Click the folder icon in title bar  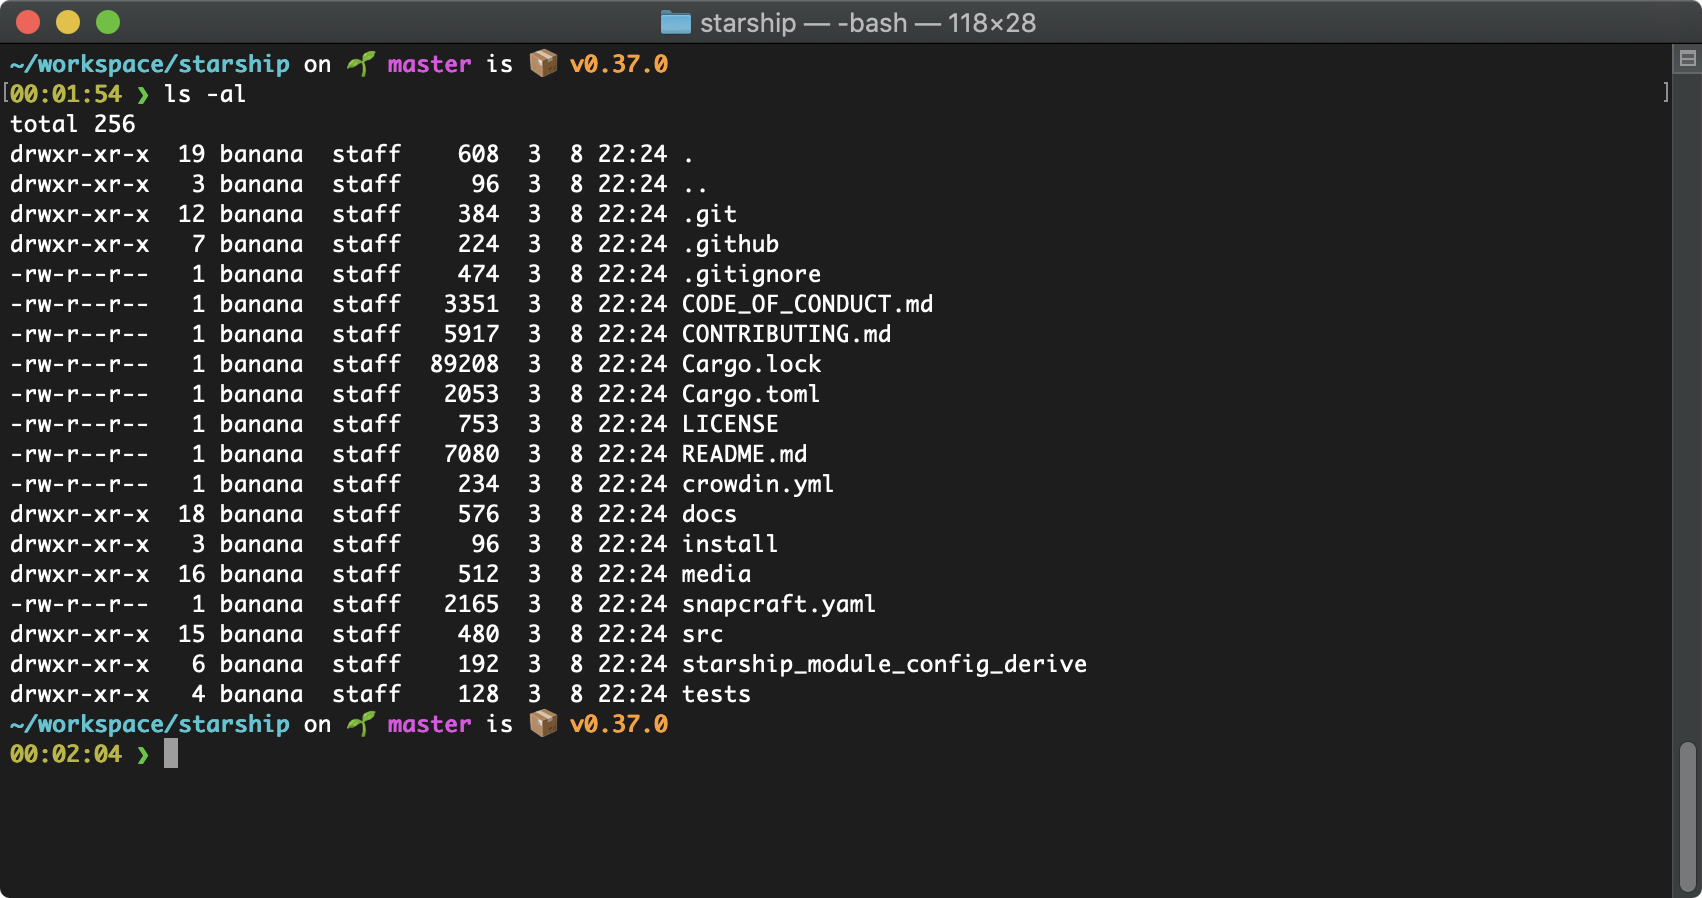click(676, 22)
